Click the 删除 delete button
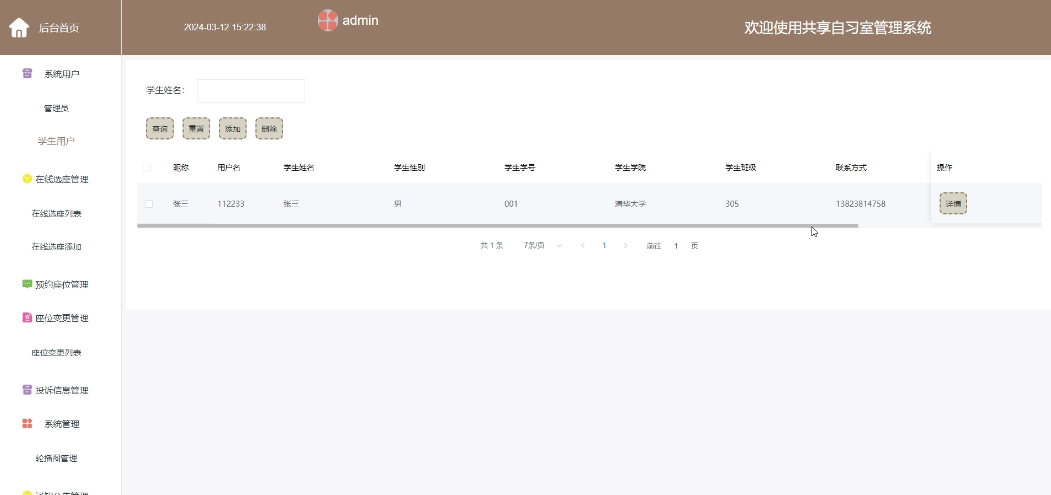Viewport: 1051px width, 495px height. pos(269,129)
